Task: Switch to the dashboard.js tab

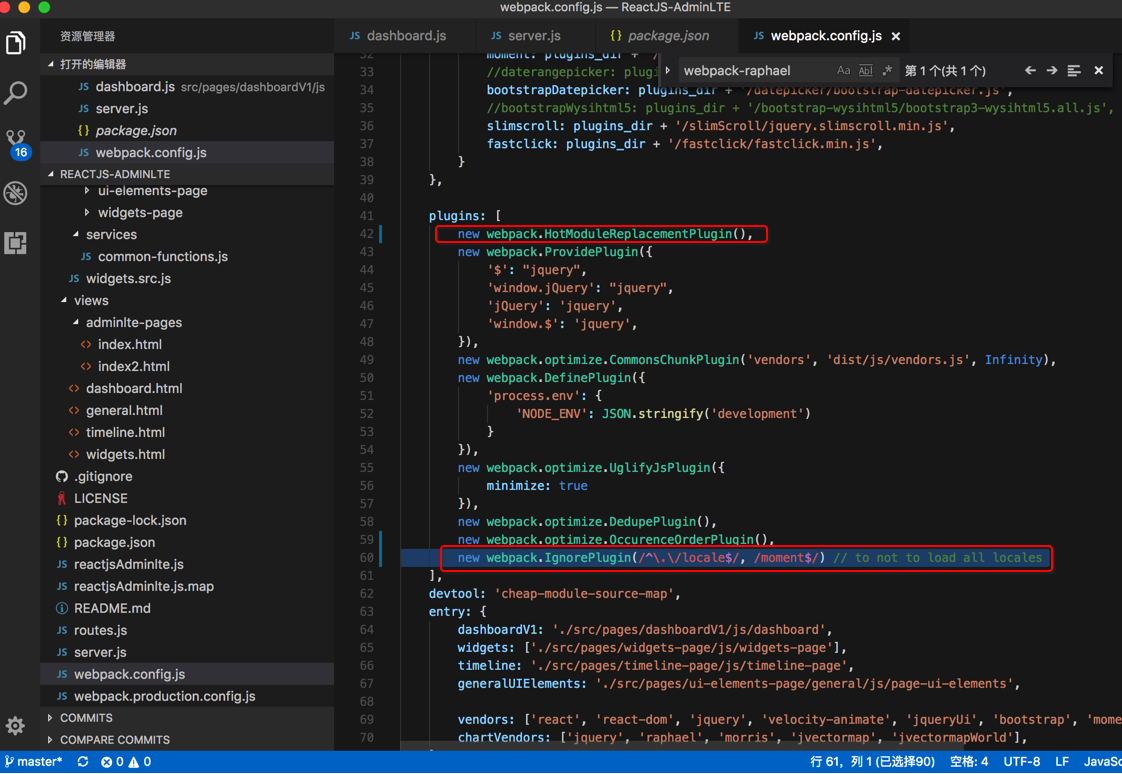Action: (x=398, y=36)
